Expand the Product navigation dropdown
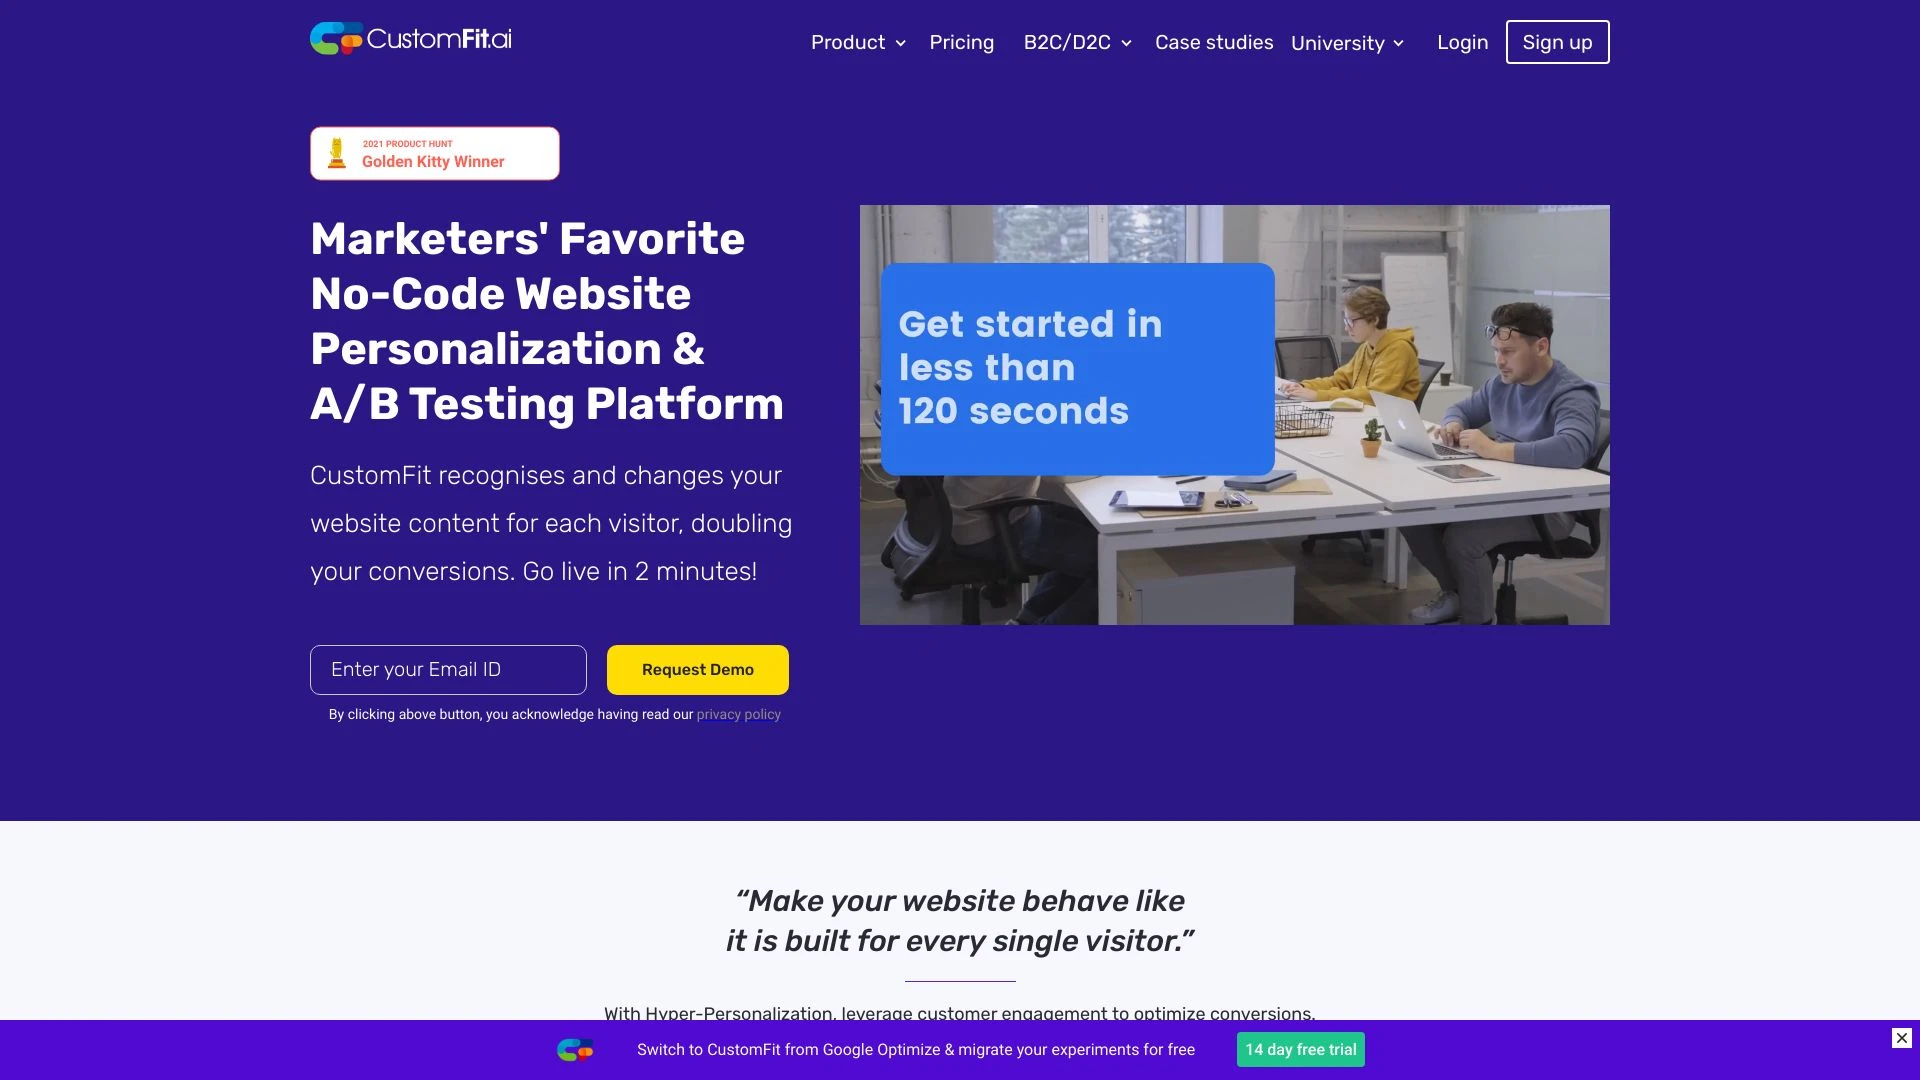 tap(857, 41)
